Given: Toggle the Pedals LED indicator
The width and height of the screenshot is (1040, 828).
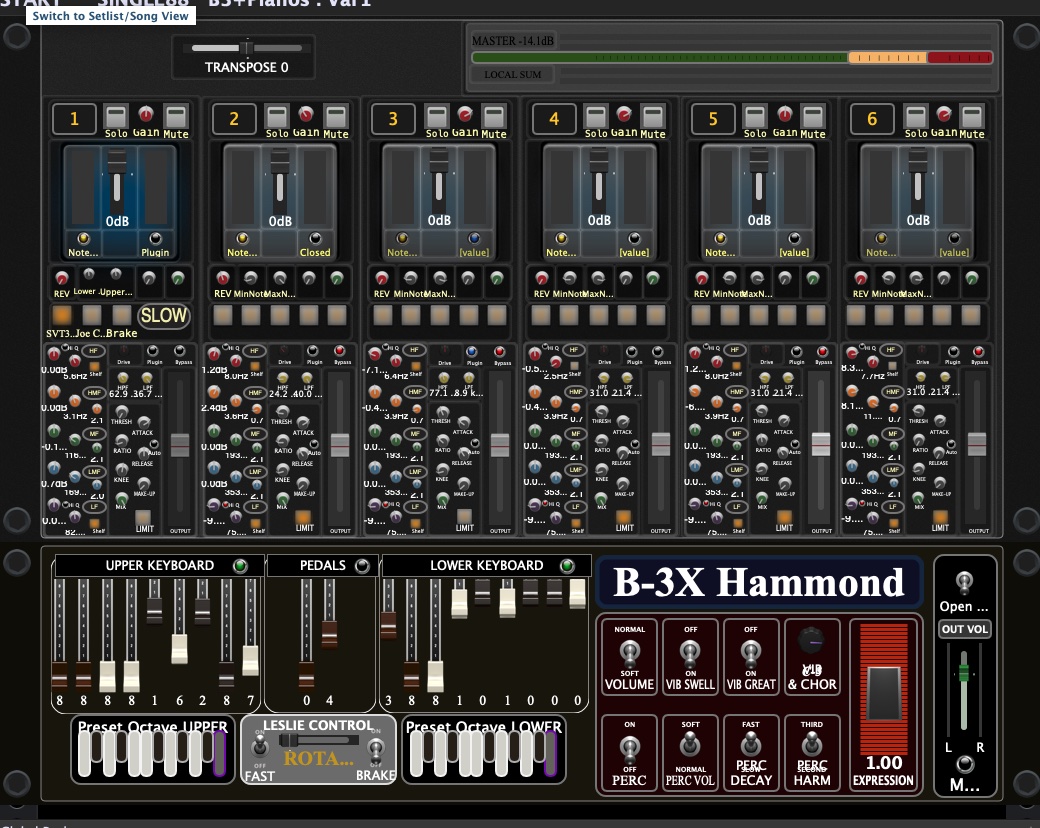Looking at the screenshot, I should click(362, 565).
